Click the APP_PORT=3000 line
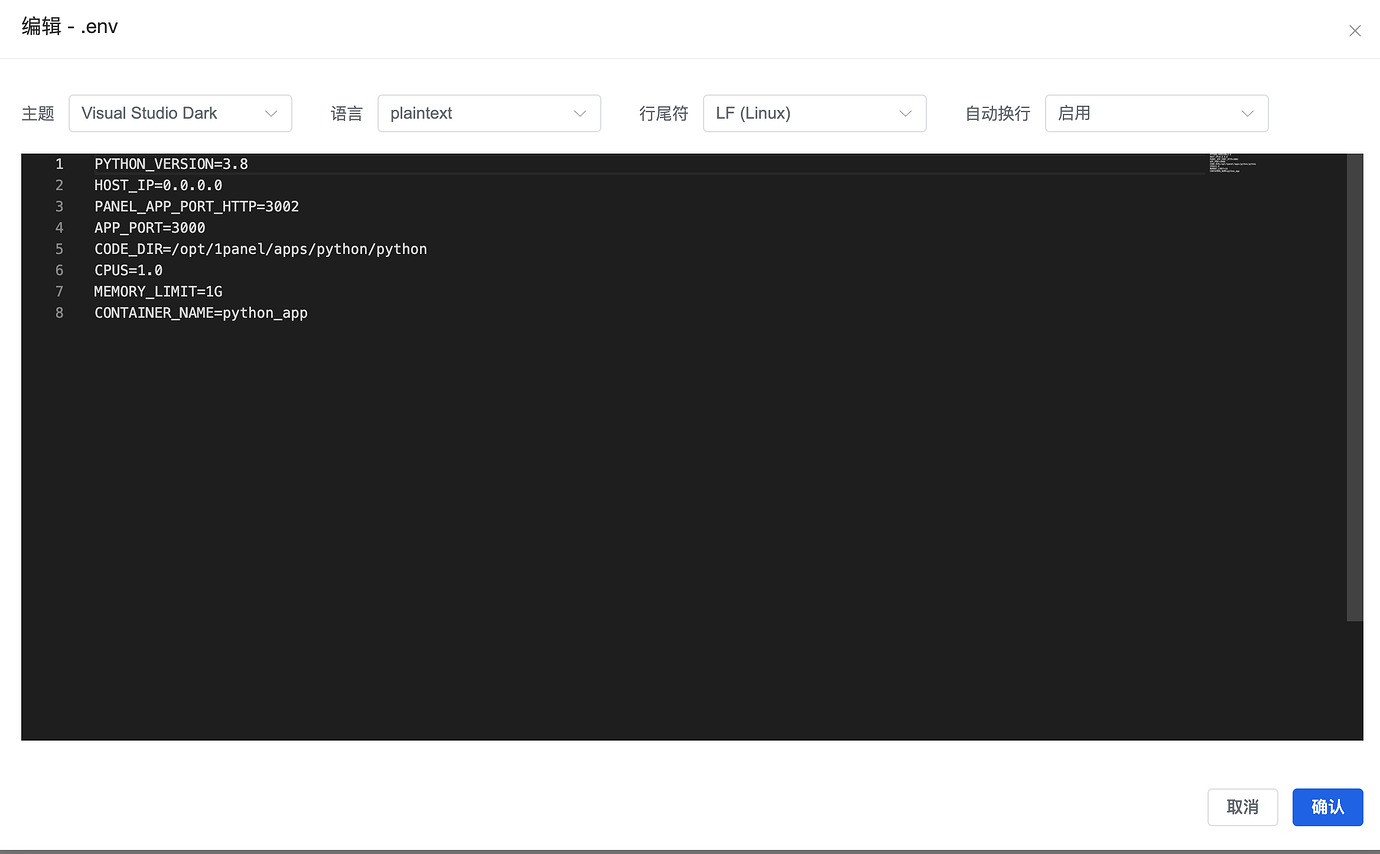1380x854 pixels. click(149, 227)
